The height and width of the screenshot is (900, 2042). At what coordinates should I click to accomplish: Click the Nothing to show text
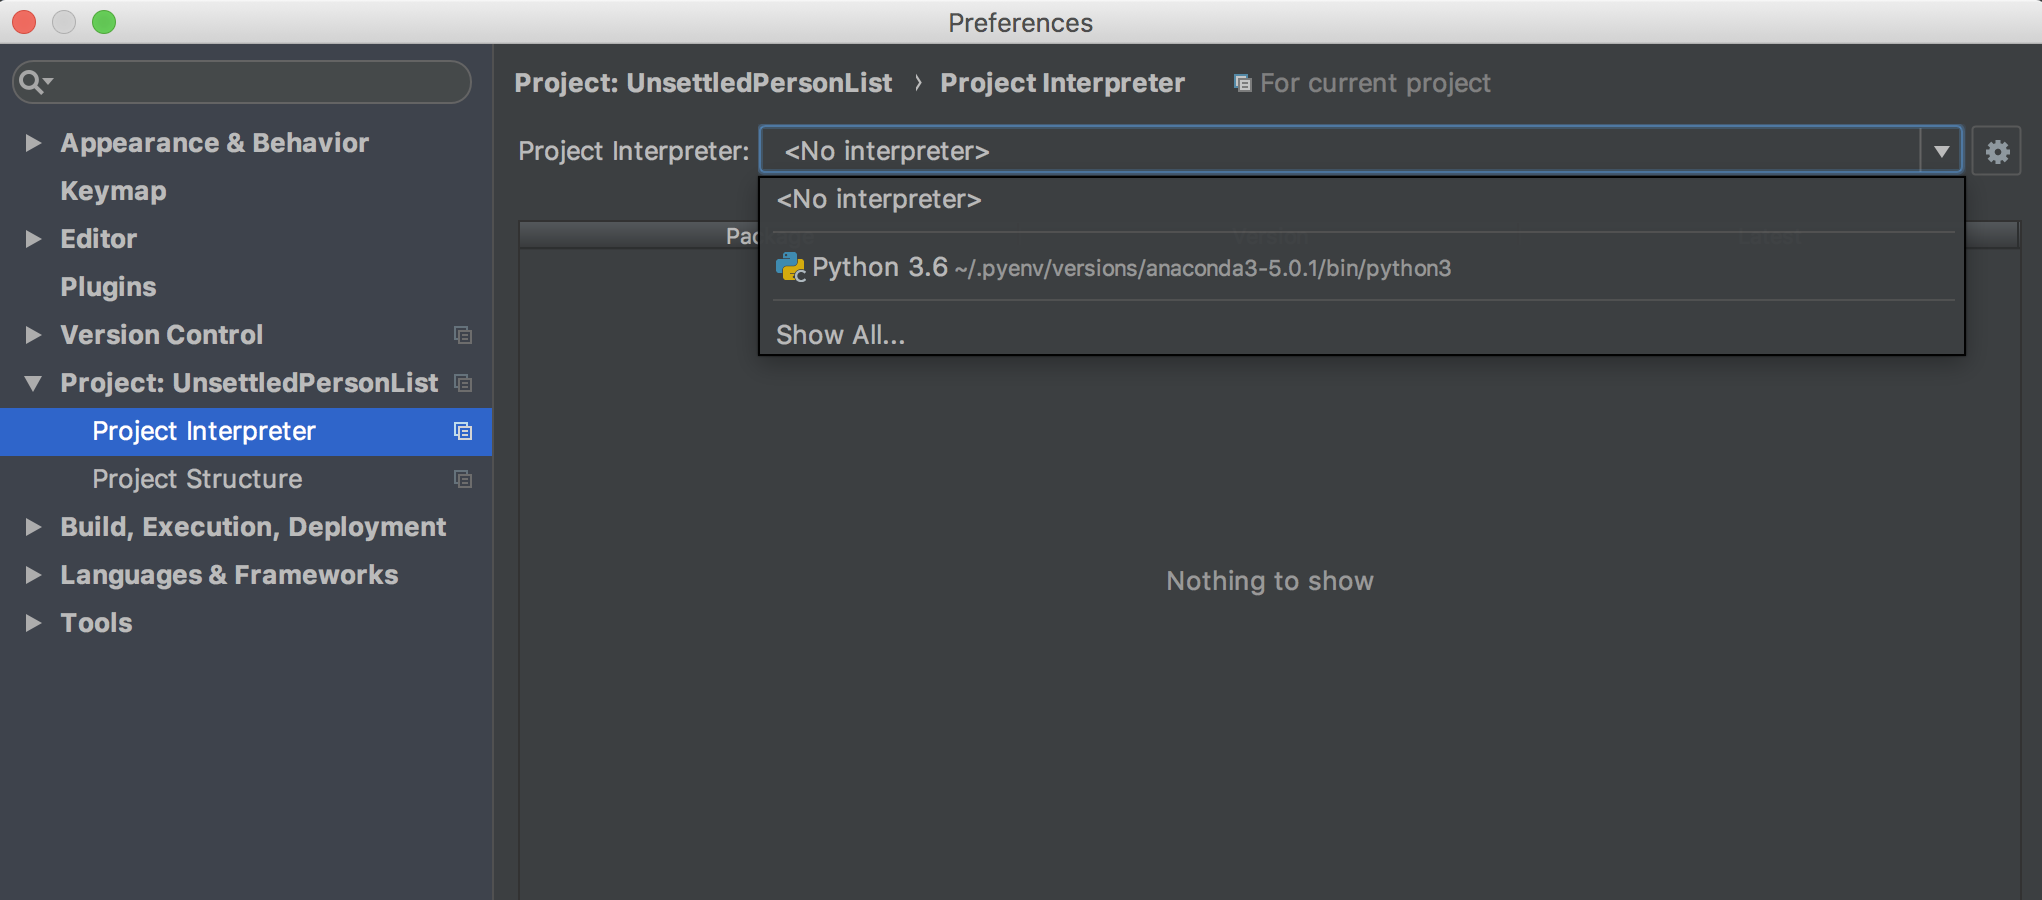click(x=1270, y=581)
